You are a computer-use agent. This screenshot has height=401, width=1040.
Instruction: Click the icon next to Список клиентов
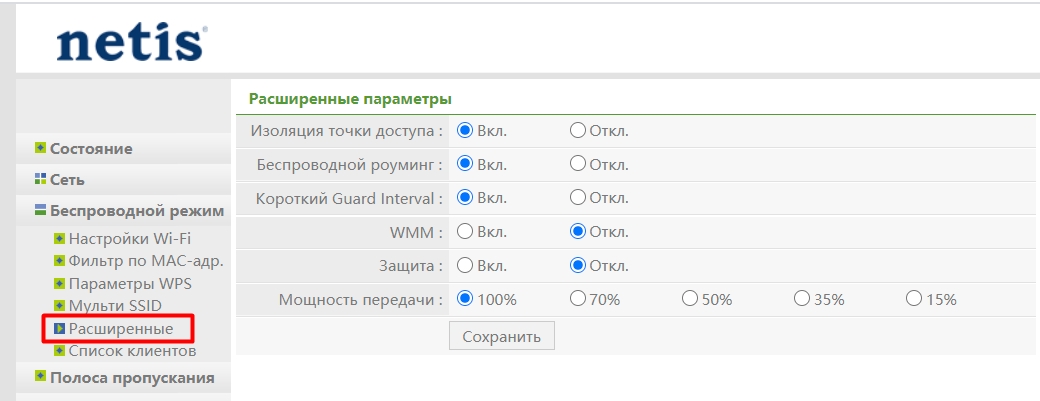59,350
